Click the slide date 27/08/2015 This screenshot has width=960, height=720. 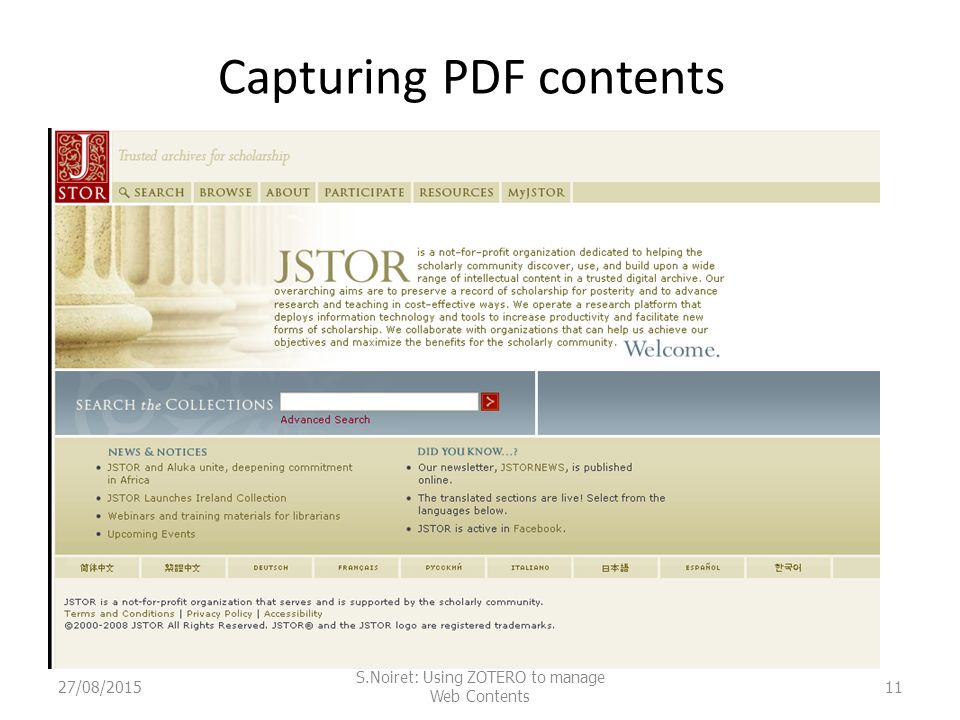click(100, 688)
